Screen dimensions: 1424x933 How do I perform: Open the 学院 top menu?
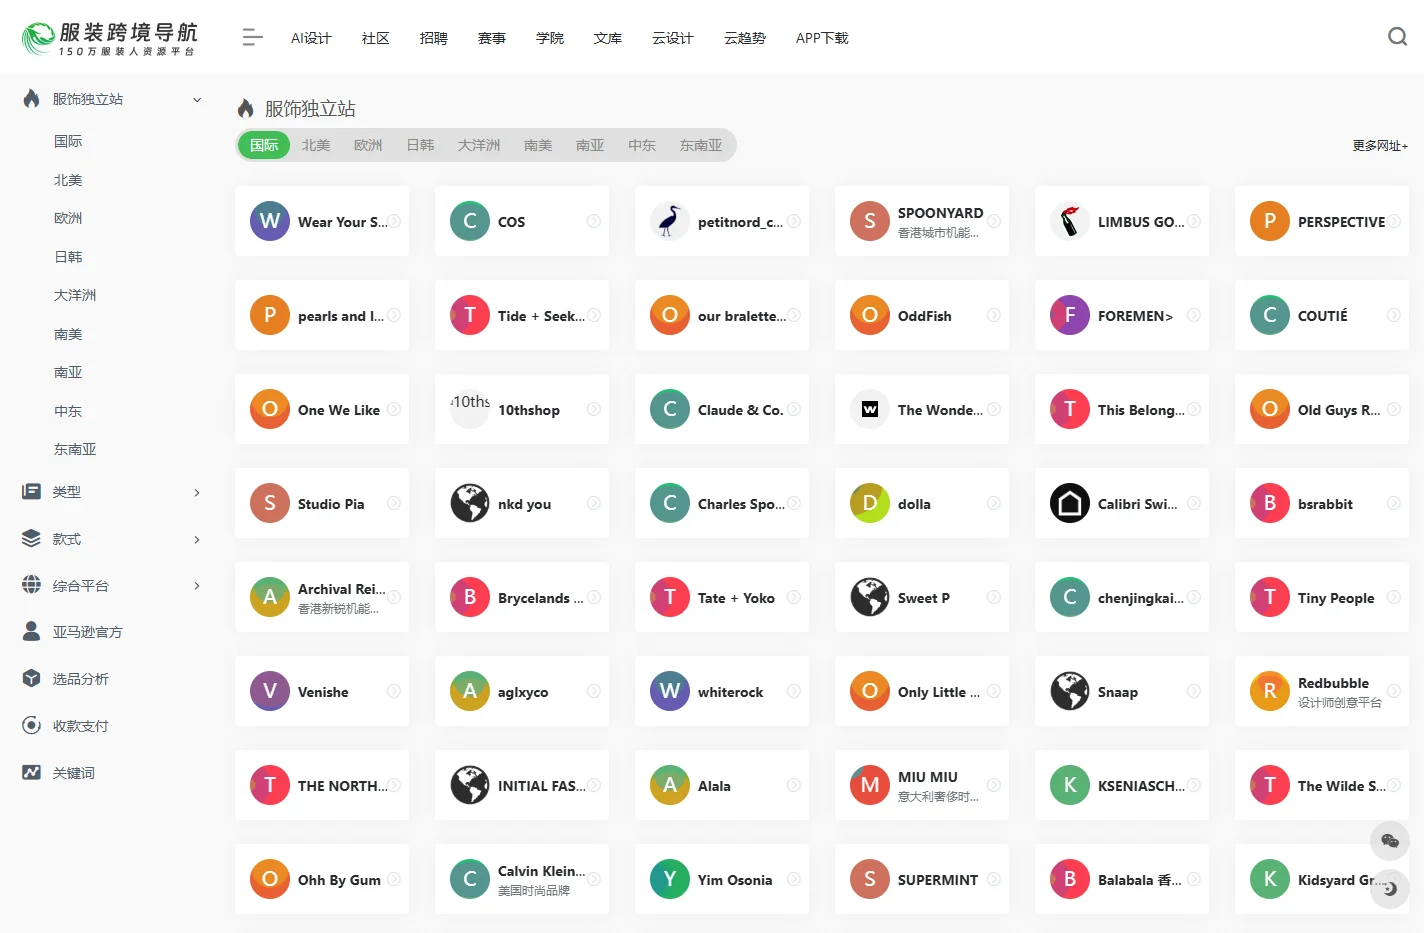click(549, 38)
